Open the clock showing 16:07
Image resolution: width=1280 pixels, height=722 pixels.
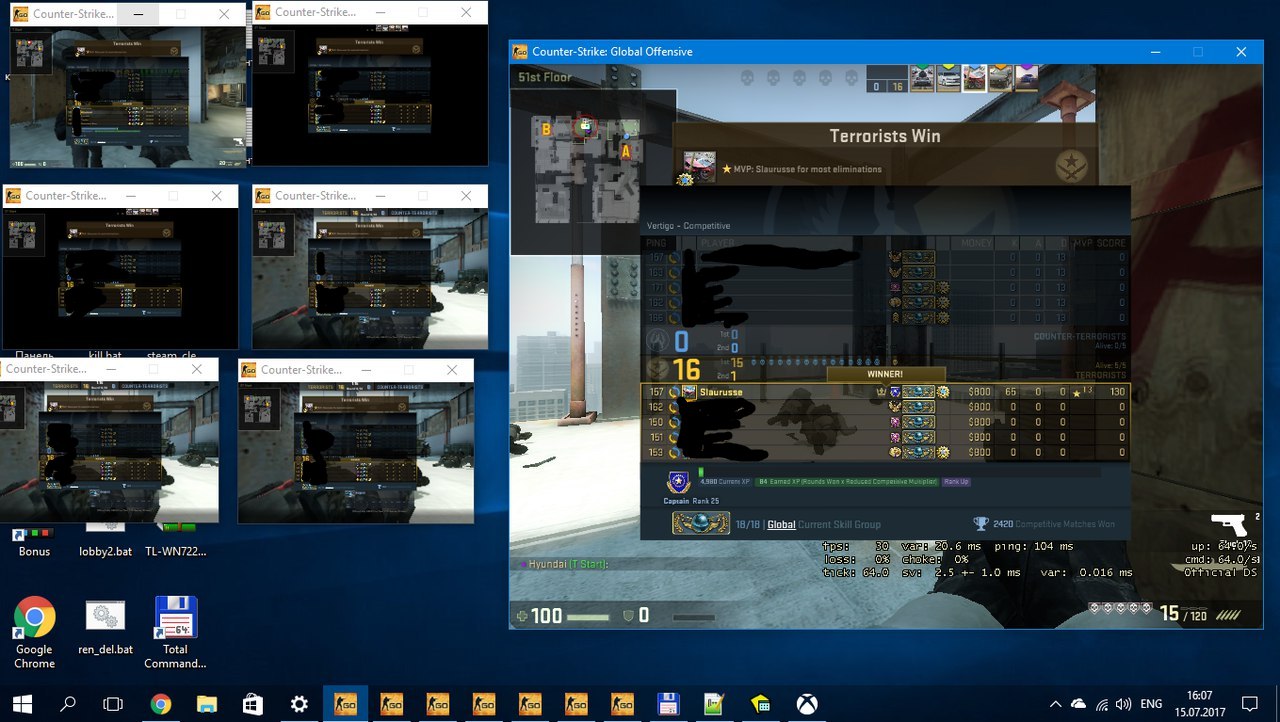pos(1200,704)
